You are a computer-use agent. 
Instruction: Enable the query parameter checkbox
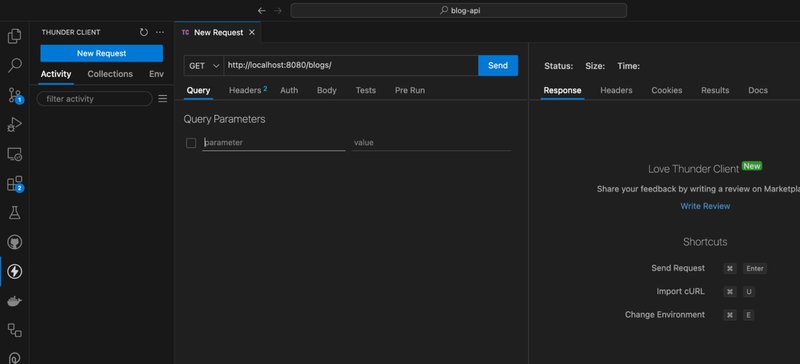point(191,143)
